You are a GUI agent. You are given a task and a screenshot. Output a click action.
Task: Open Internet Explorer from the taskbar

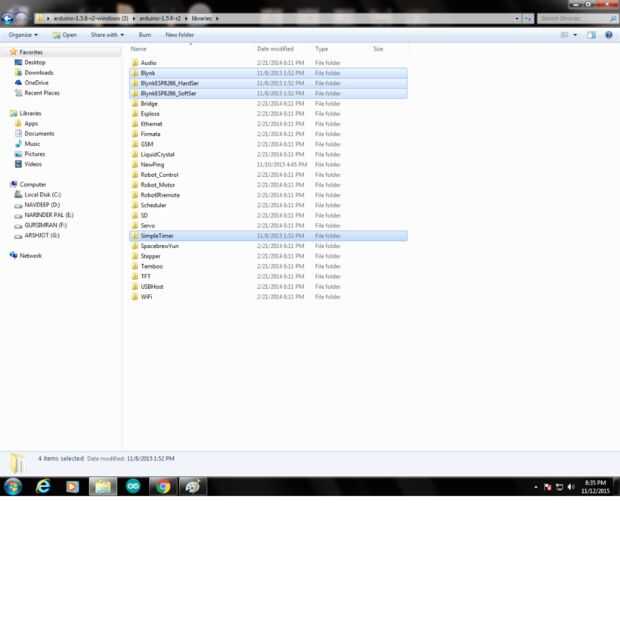tap(43, 486)
